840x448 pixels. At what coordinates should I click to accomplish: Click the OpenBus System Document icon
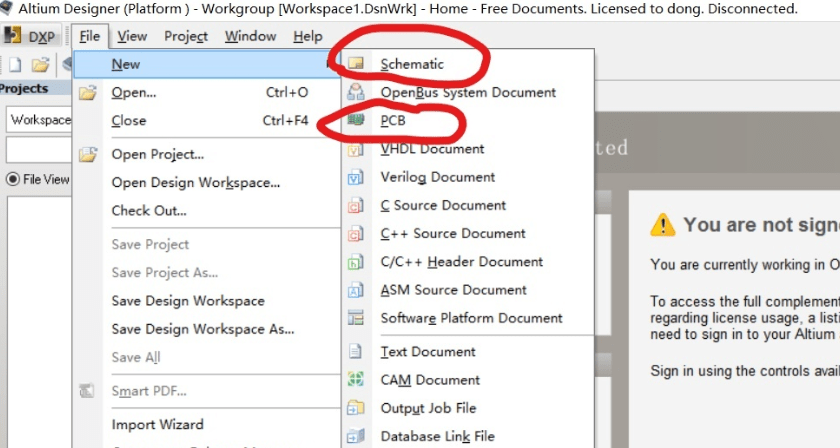[356, 92]
